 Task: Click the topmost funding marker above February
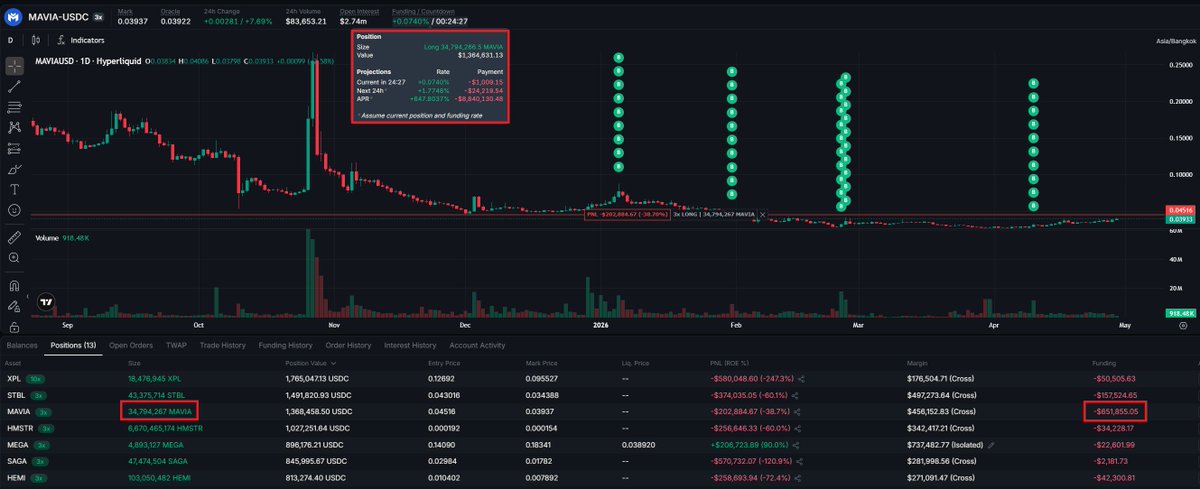[732, 72]
